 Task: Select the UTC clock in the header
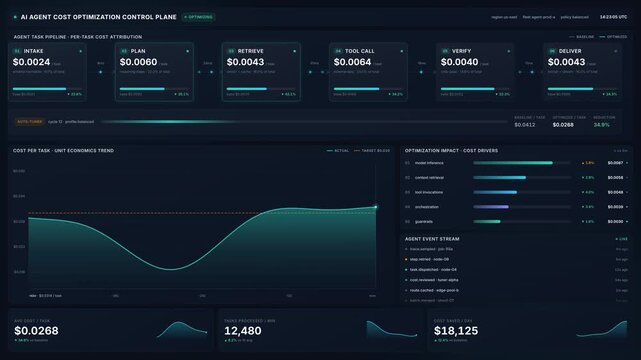coord(613,17)
